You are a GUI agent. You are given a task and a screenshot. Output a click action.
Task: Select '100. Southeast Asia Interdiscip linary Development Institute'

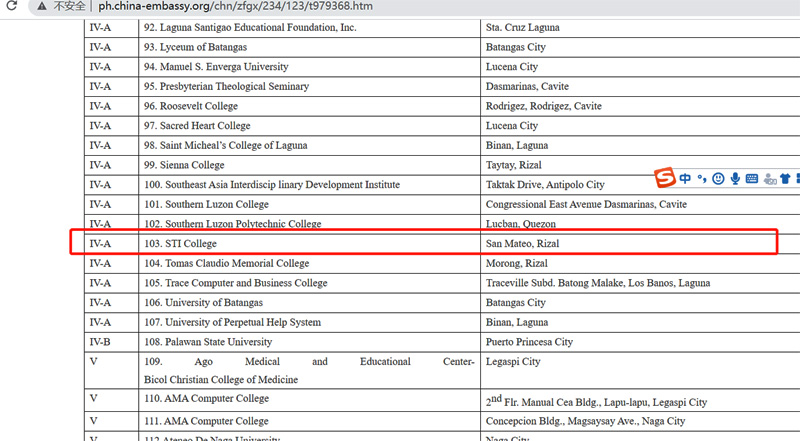click(272, 185)
